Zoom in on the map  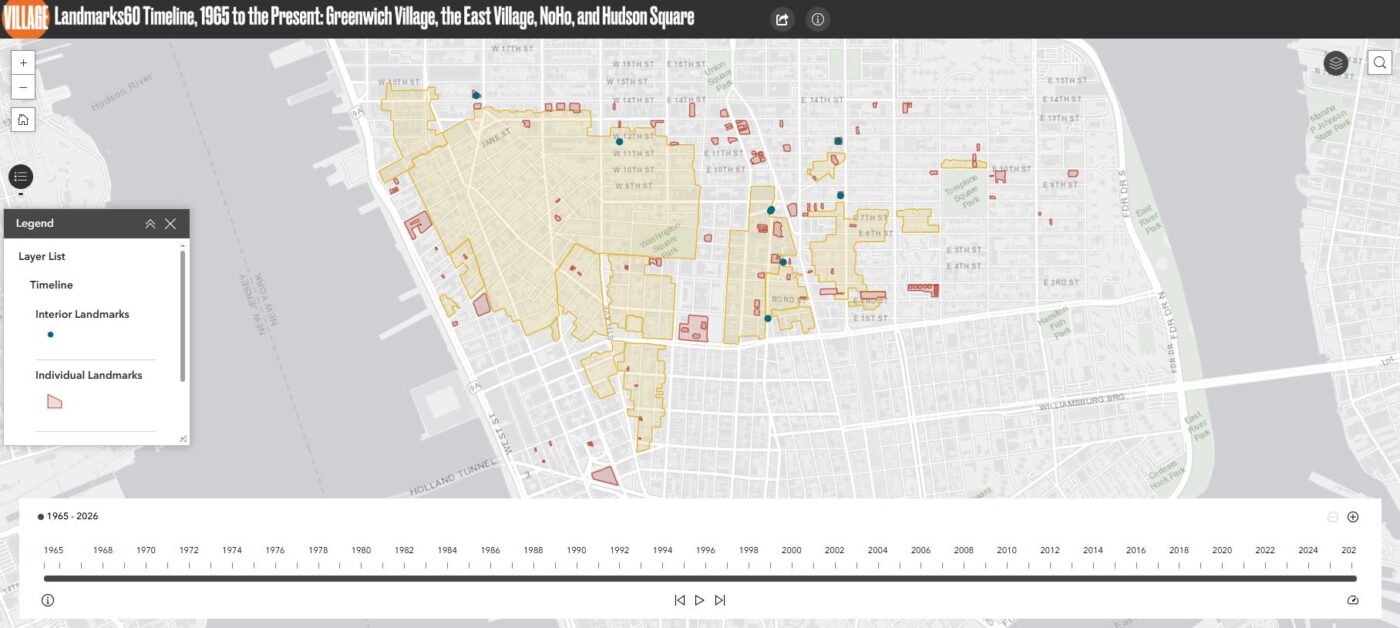pos(23,62)
